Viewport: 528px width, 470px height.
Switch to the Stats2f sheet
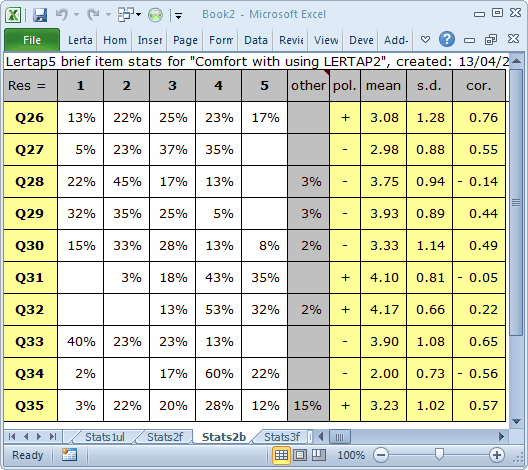165,437
